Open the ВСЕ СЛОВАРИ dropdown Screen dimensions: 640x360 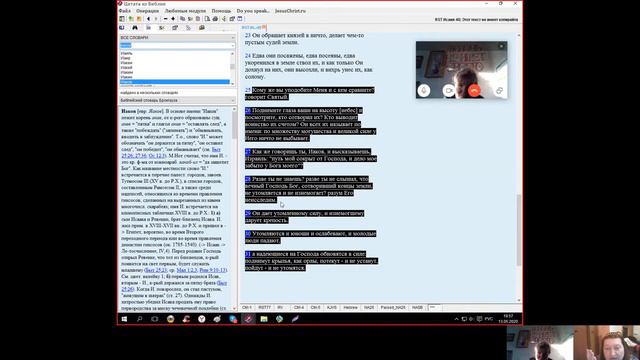click(x=177, y=38)
